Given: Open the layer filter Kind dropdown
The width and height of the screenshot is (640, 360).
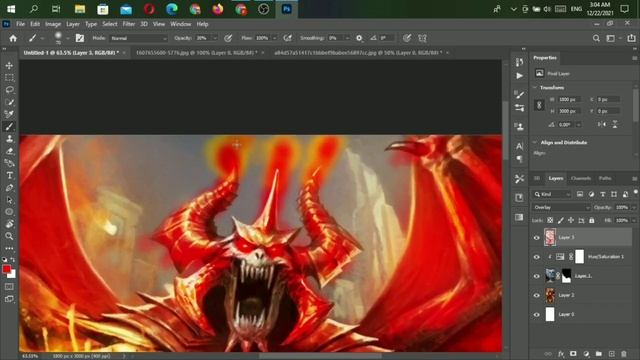Looking at the screenshot, I should [552, 194].
